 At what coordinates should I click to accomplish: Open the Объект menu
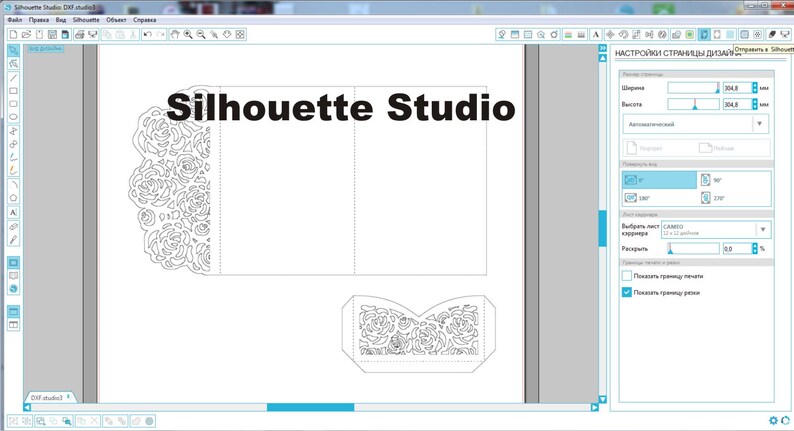tap(116, 20)
